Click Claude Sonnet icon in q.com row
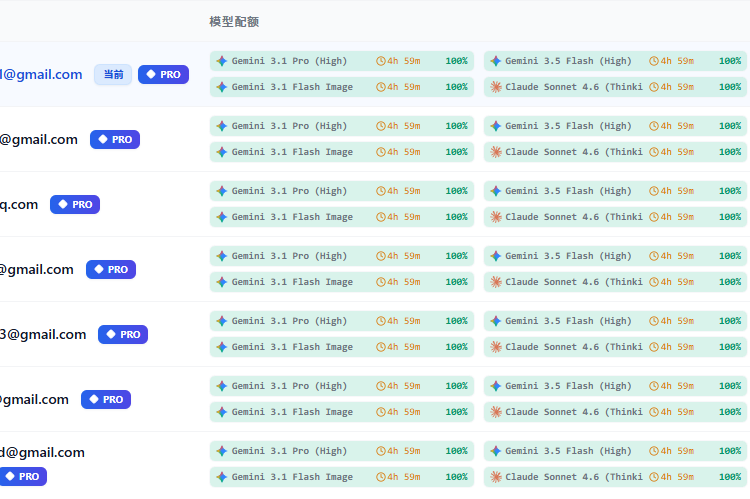Screen dimensions: 750x499 click(x=496, y=217)
